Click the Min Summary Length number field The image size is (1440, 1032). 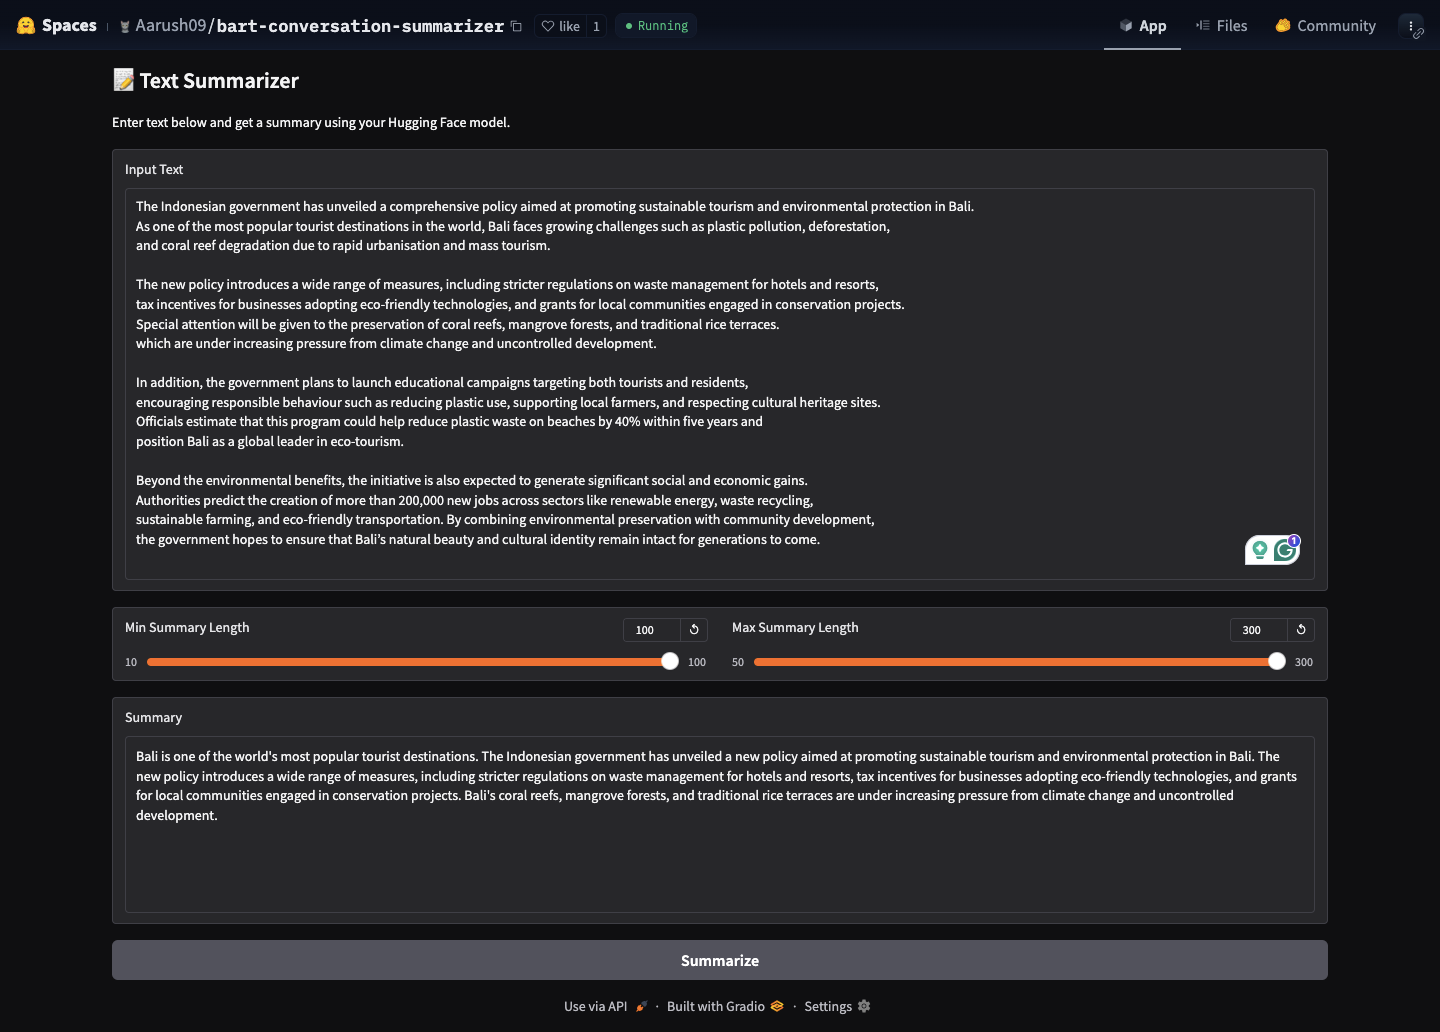coord(651,630)
